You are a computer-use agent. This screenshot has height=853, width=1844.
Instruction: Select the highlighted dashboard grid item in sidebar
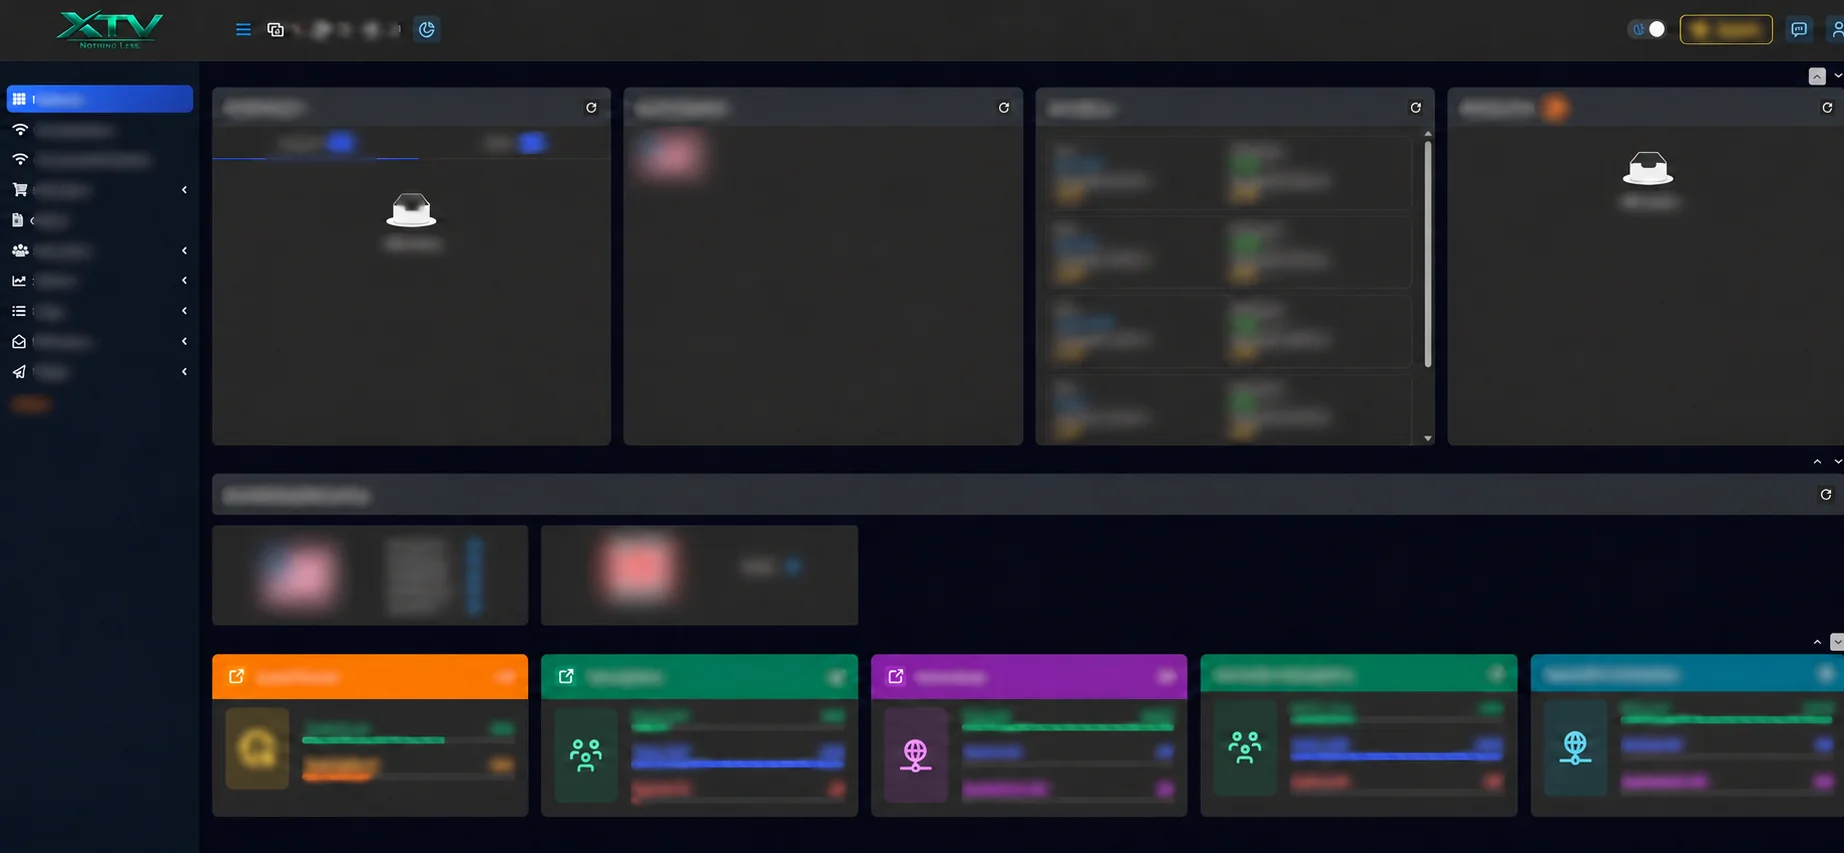(100, 99)
